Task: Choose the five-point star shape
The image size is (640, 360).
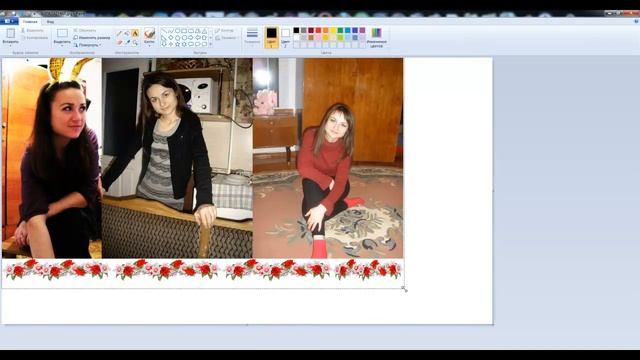Action: pyautogui.click(x=178, y=44)
